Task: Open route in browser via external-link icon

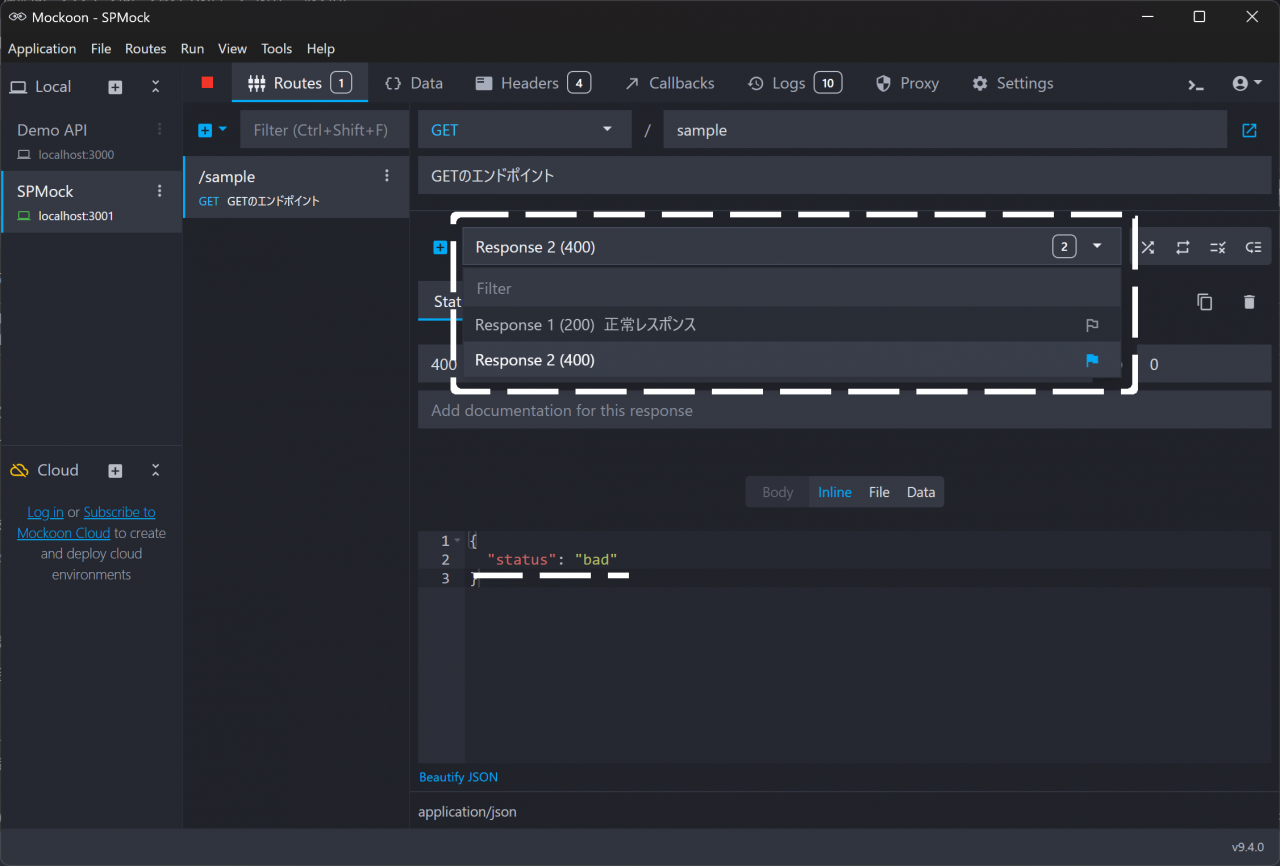Action: click(1249, 130)
